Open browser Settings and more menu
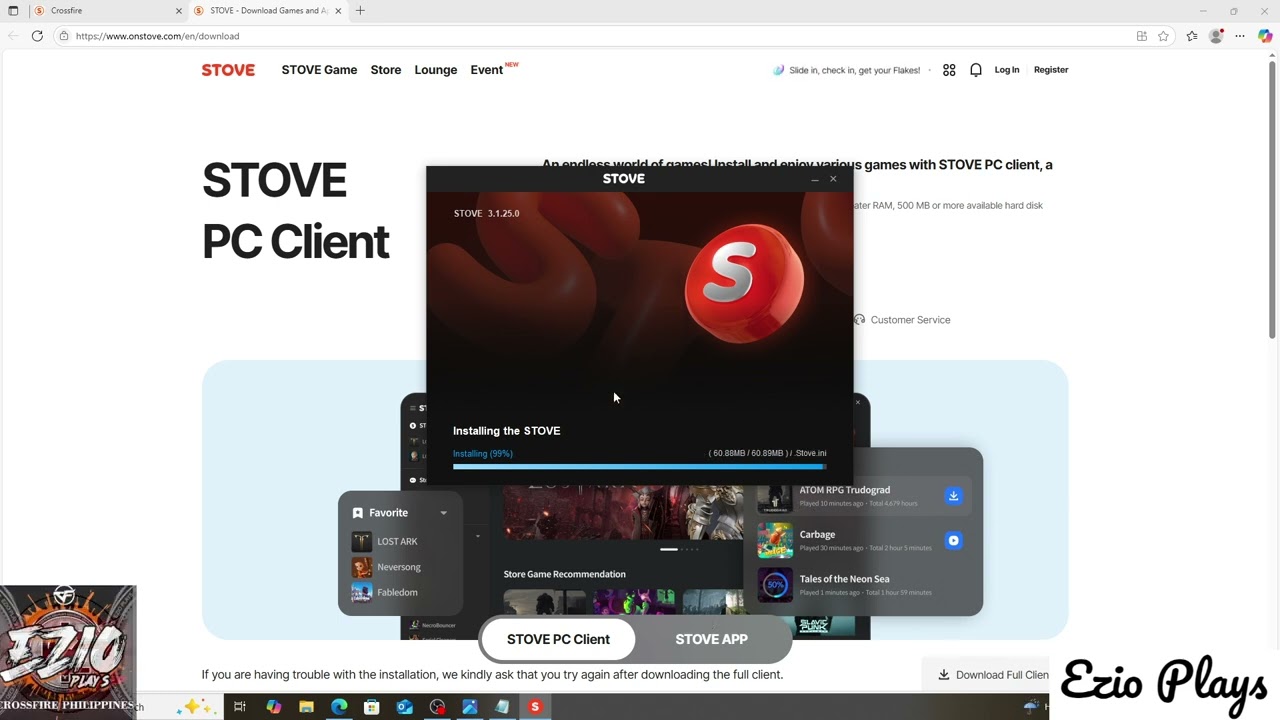This screenshot has height=720, width=1280. click(1240, 36)
